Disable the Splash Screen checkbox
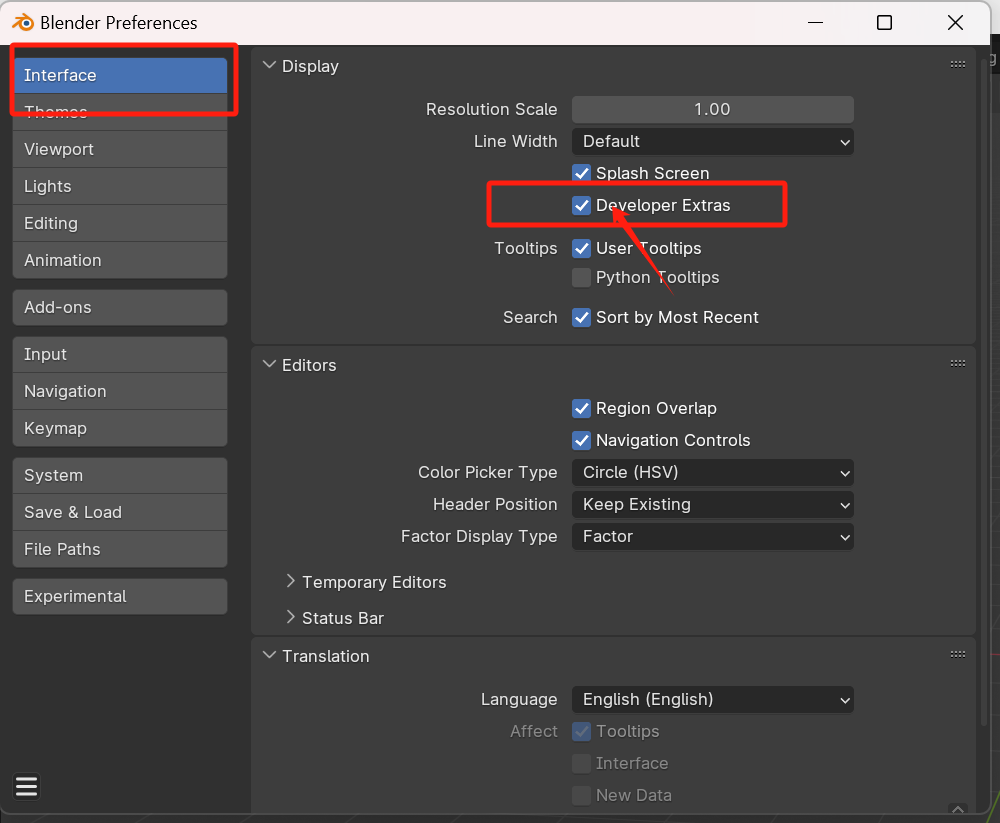Screen dimensions: 1000x823 pos(581,173)
